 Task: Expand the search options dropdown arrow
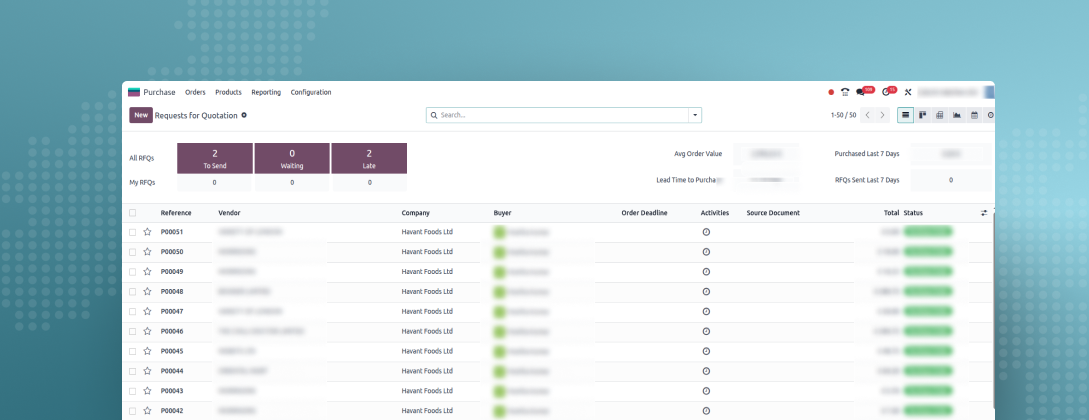tap(695, 115)
